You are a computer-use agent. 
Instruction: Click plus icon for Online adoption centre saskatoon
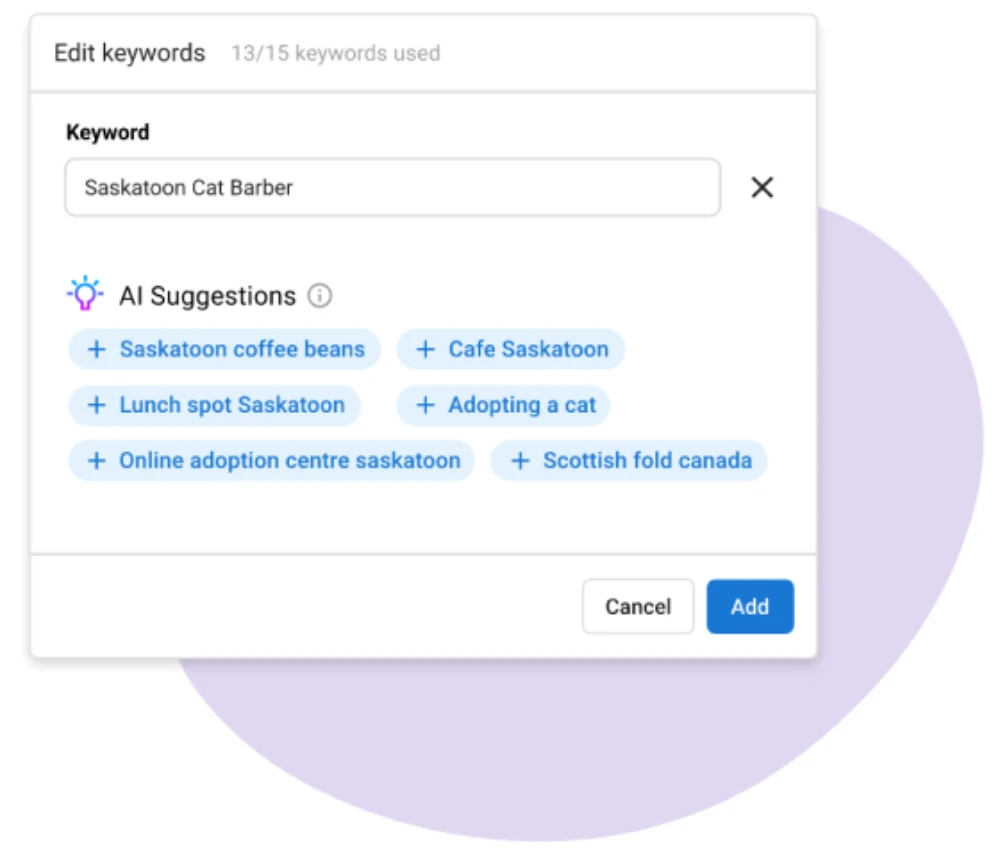(x=96, y=461)
